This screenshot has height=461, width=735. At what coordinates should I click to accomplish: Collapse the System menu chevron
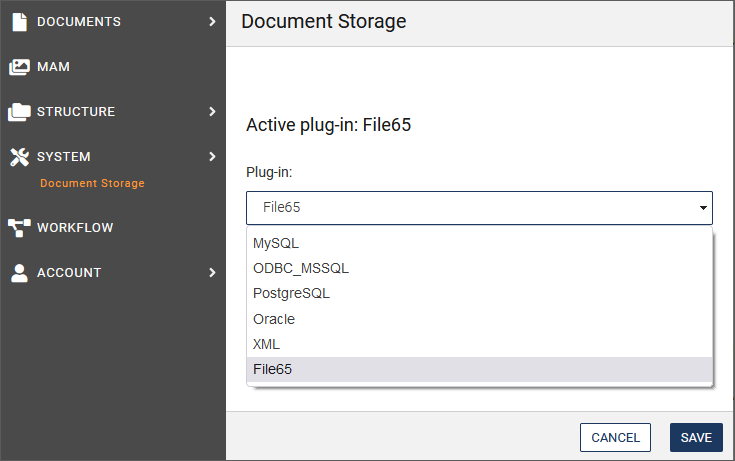[212, 157]
